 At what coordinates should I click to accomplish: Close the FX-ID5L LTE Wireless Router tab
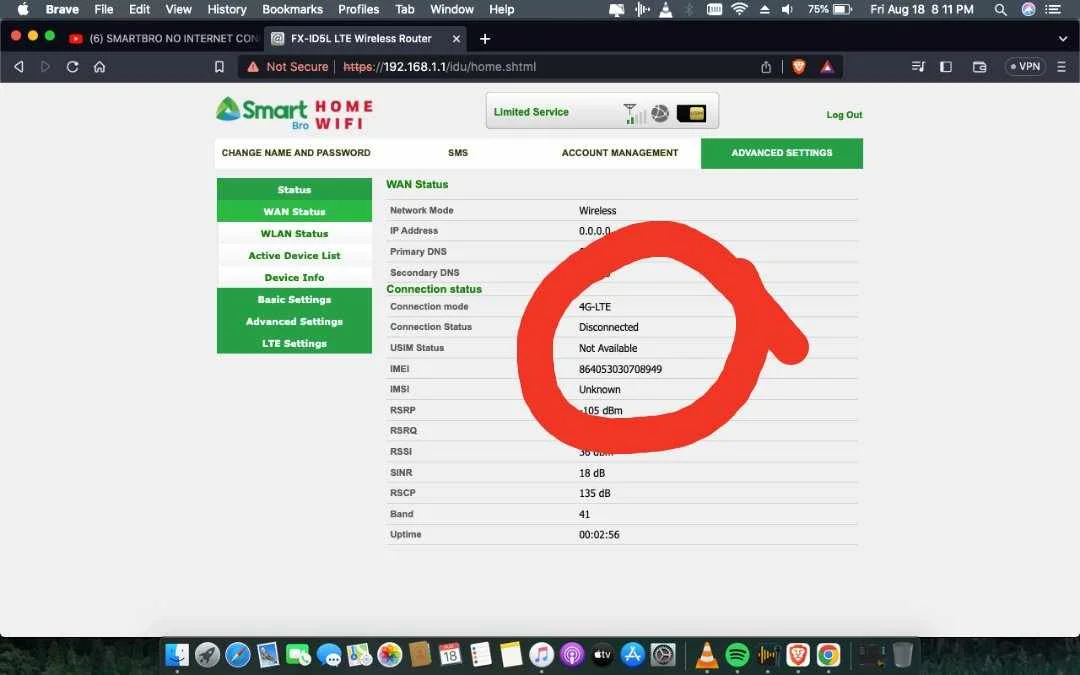(456, 39)
